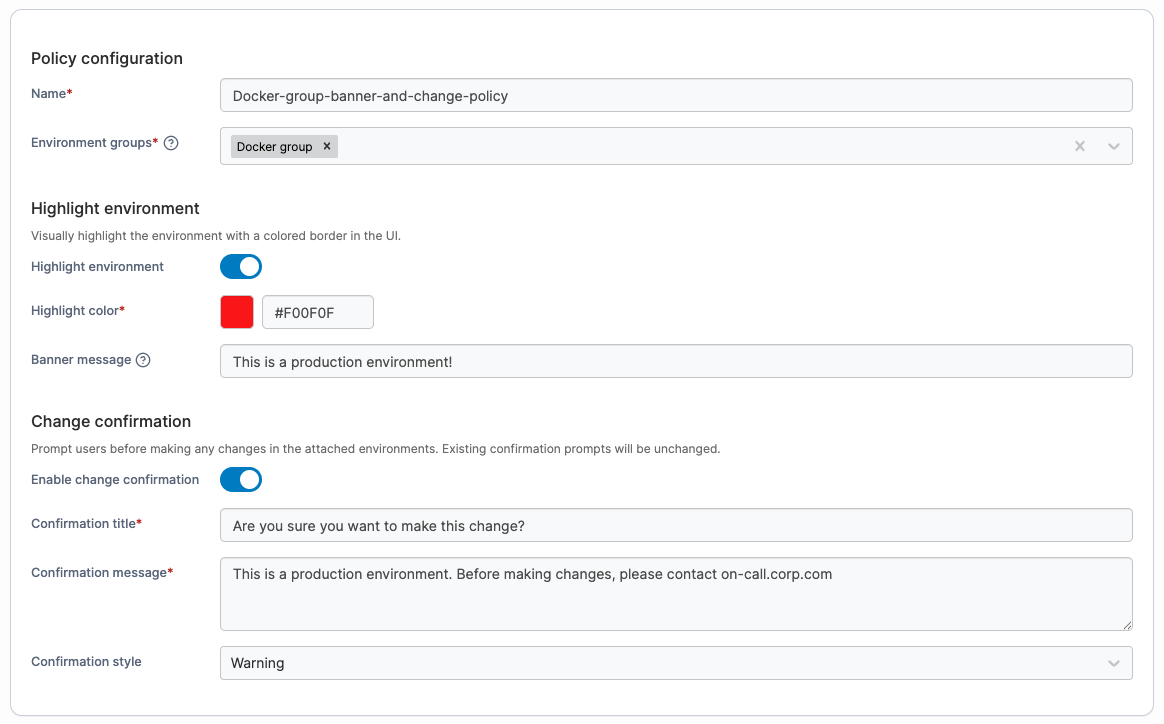1164x724 pixels.
Task: Open the red highlight color swatch
Action: [237, 312]
